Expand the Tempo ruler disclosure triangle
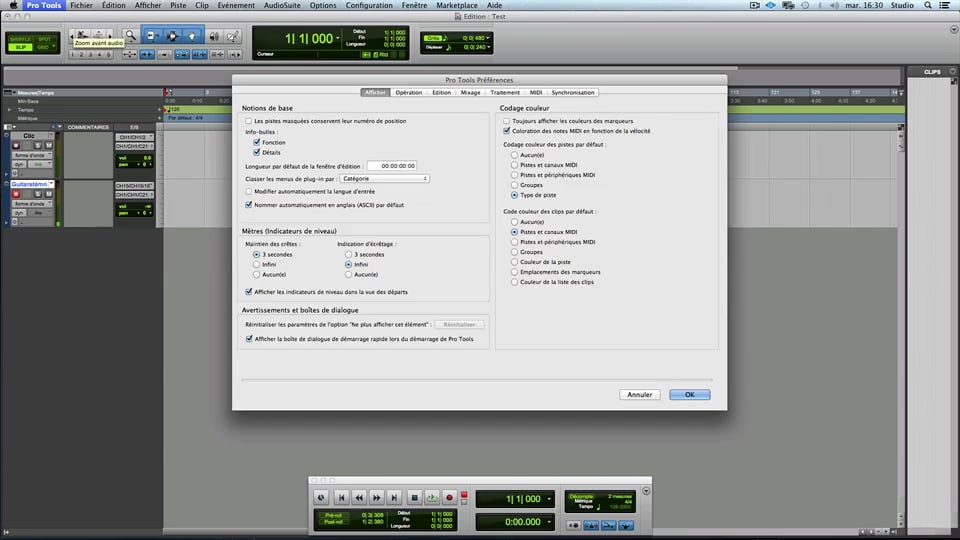Image resolution: width=960 pixels, height=540 pixels. (x=9, y=110)
